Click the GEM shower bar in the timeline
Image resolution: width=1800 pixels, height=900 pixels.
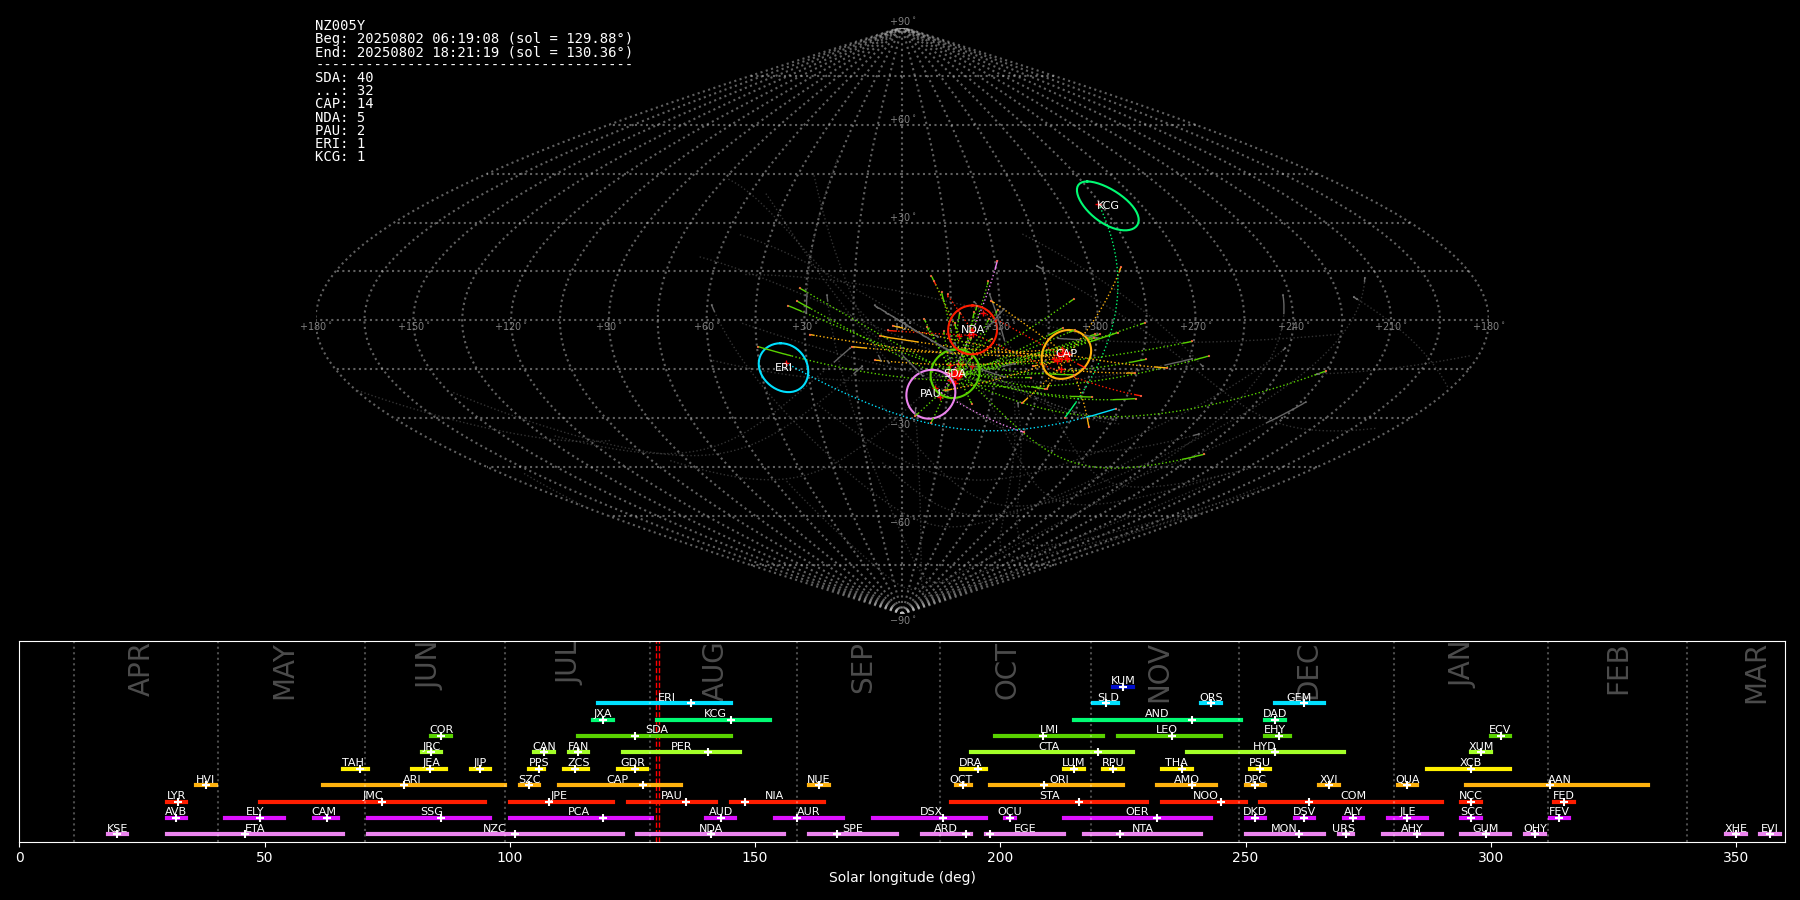coord(1299,703)
